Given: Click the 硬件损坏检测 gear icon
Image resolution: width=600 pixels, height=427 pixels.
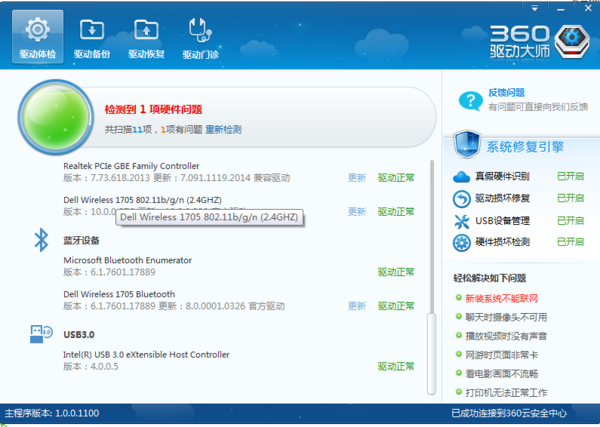Looking at the screenshot, I should point(462,242).
